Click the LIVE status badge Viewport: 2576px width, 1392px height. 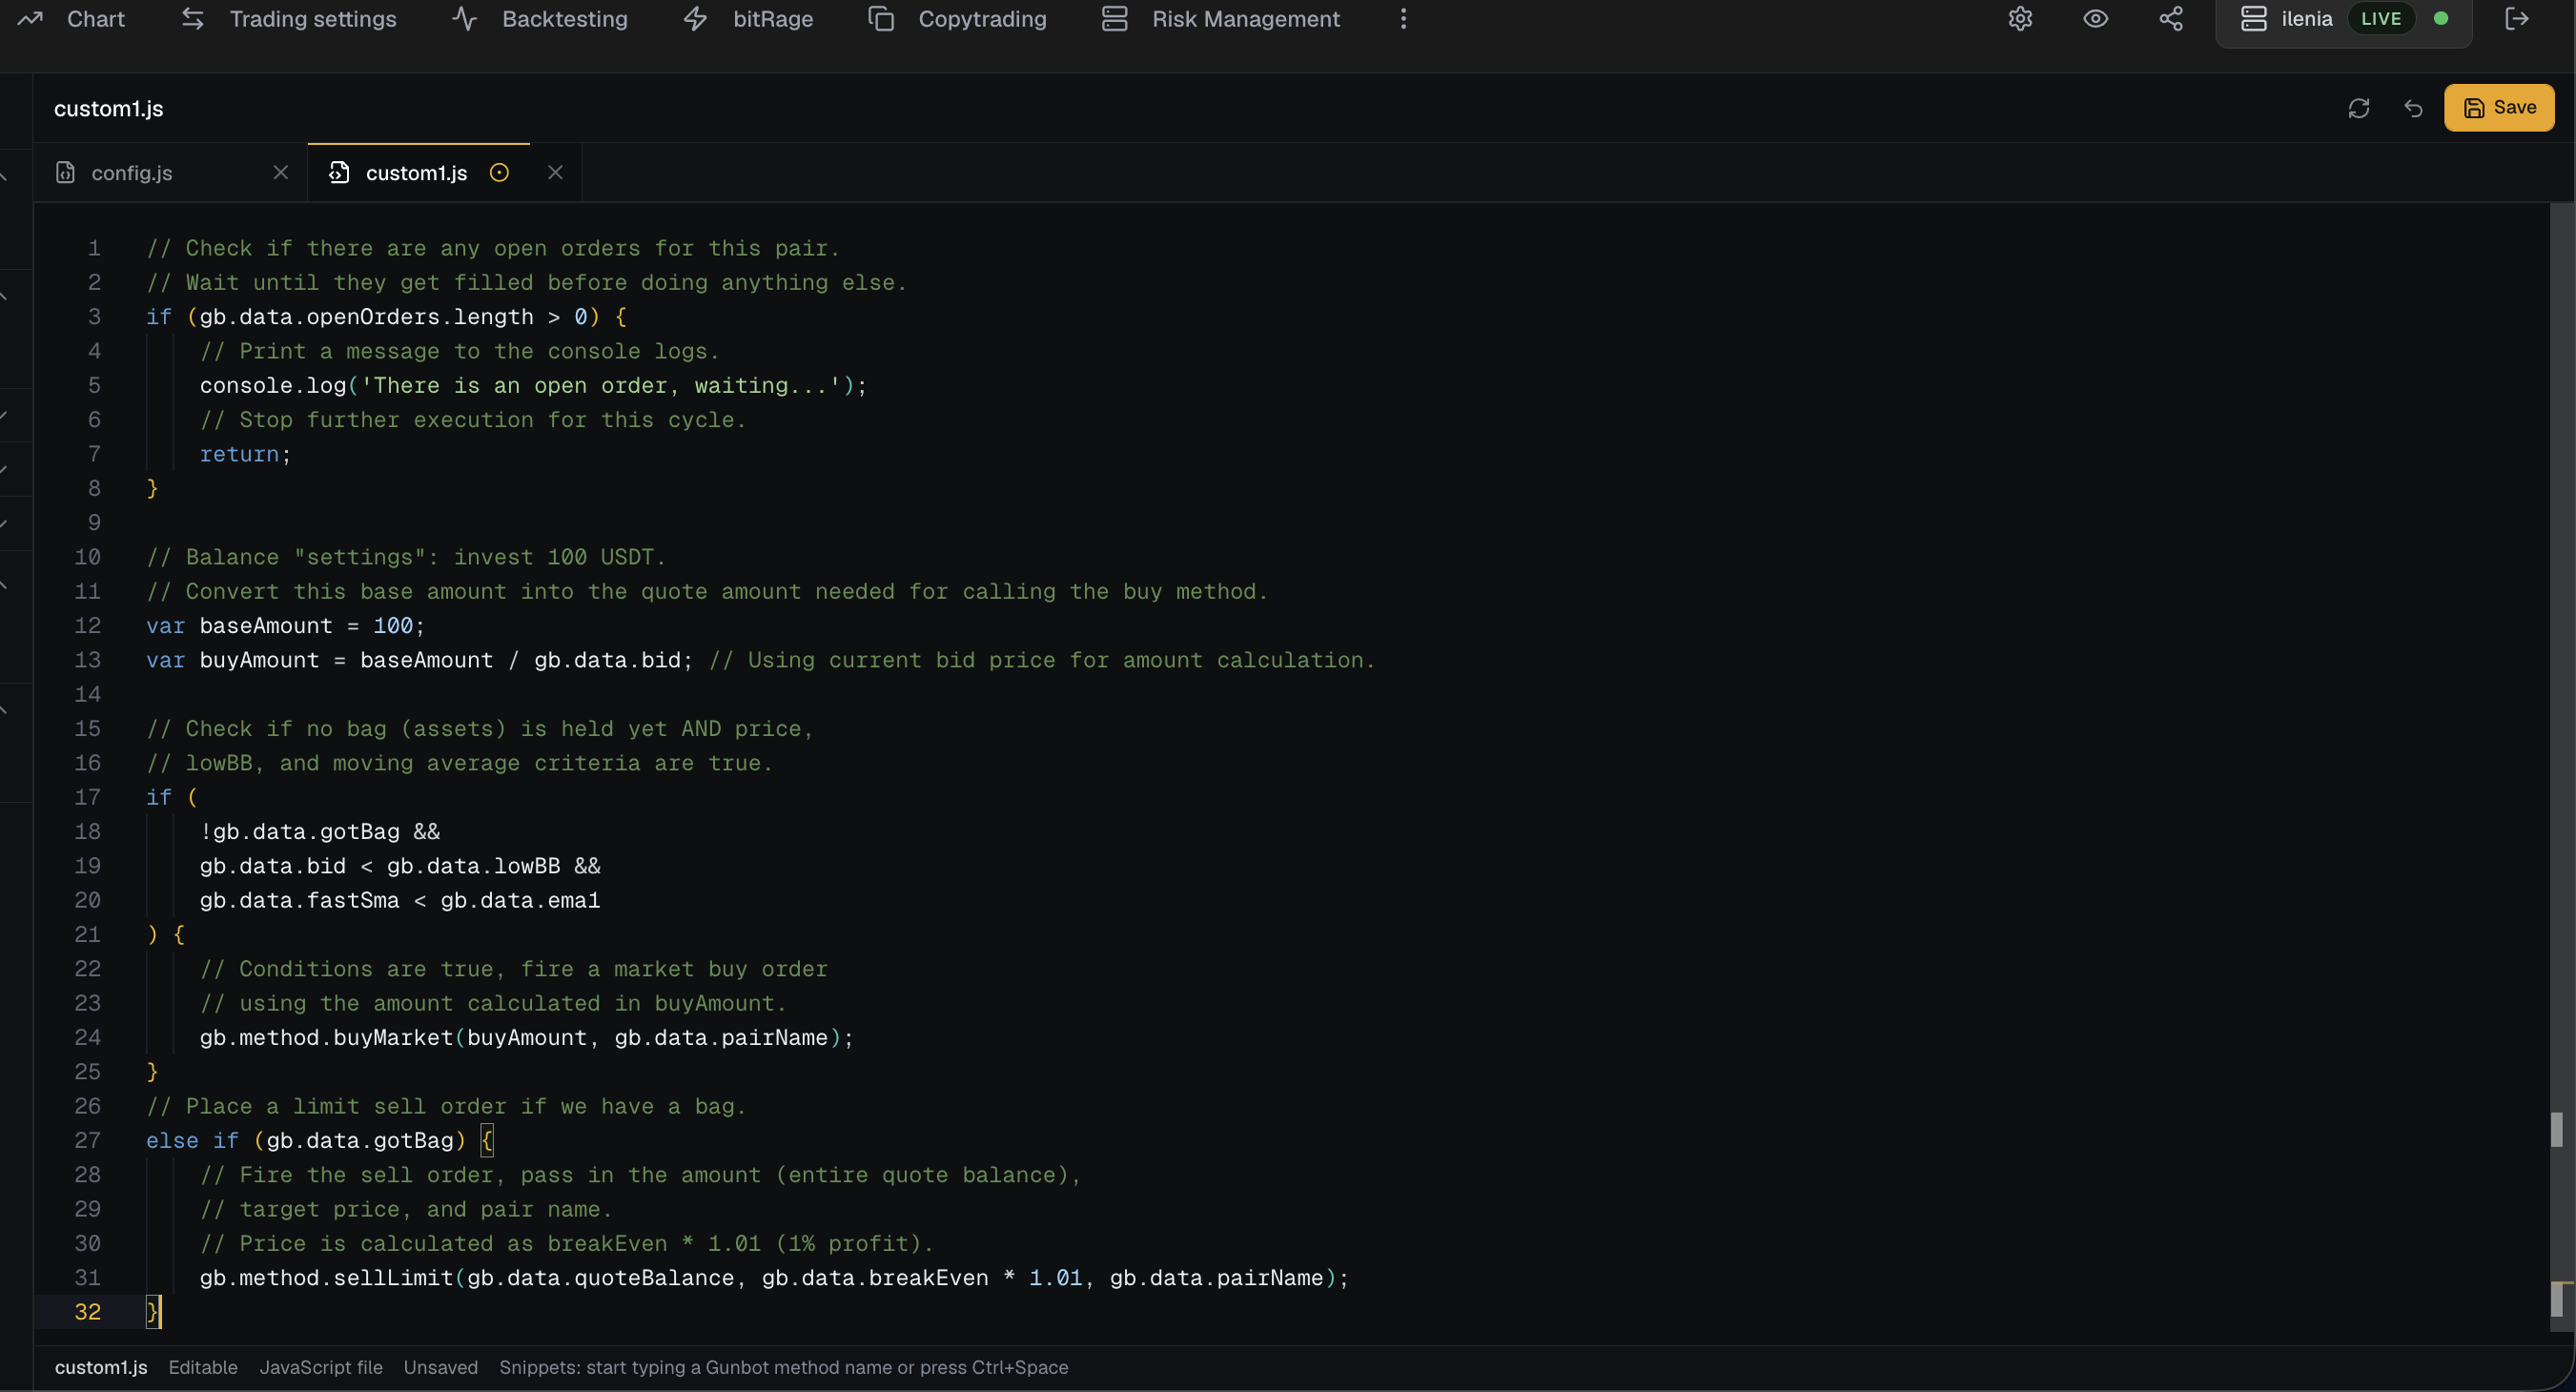click(2381, 19)
